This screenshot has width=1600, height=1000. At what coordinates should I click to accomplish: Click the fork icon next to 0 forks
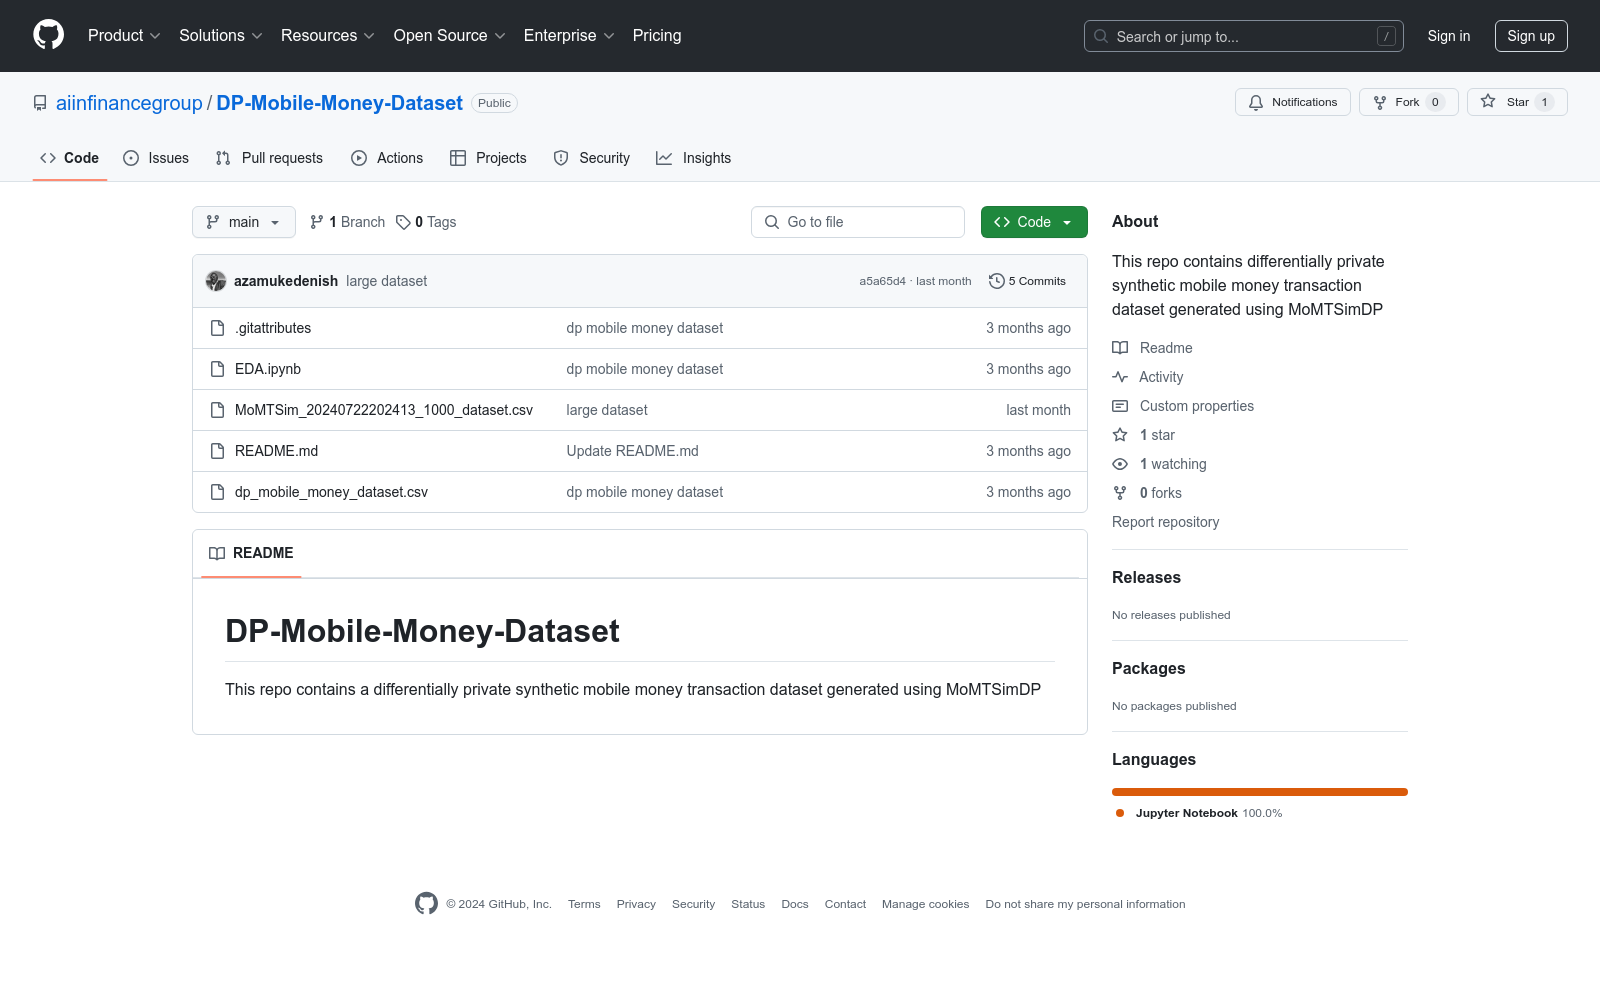tap(1120, 493)
